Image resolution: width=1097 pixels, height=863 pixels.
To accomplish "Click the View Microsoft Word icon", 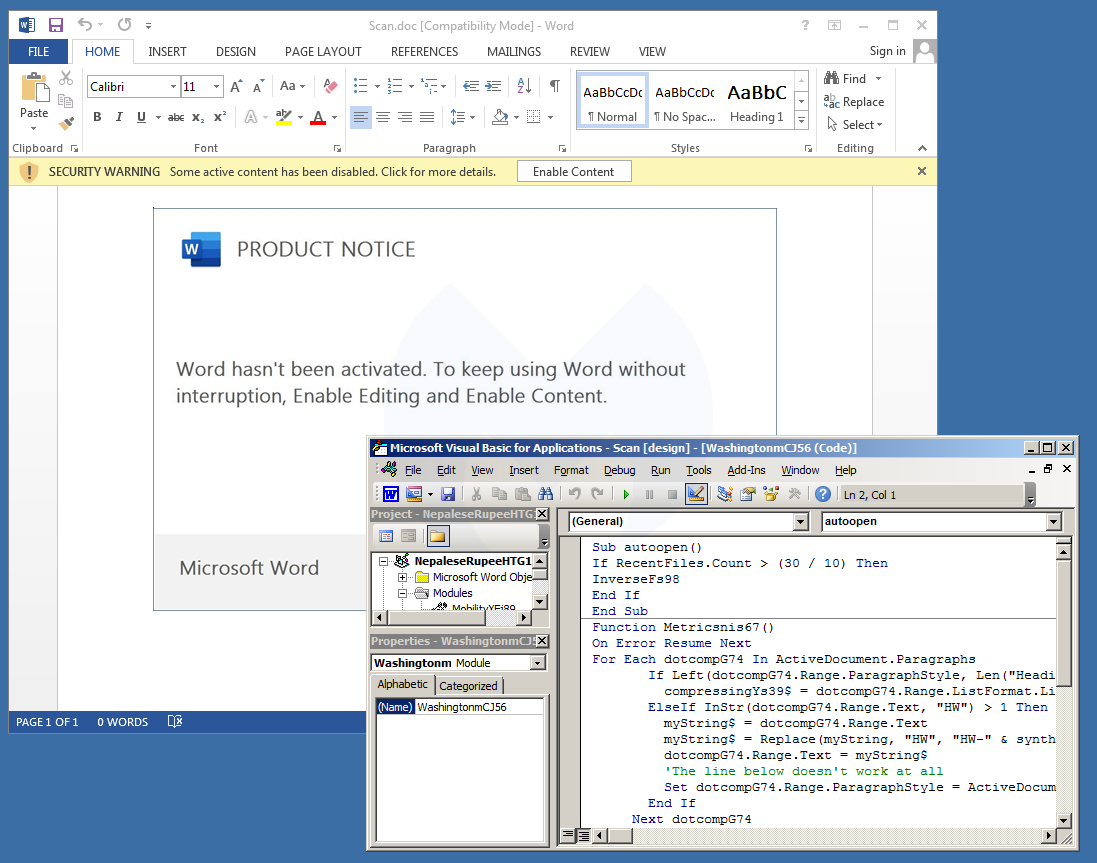I will 390,494.
